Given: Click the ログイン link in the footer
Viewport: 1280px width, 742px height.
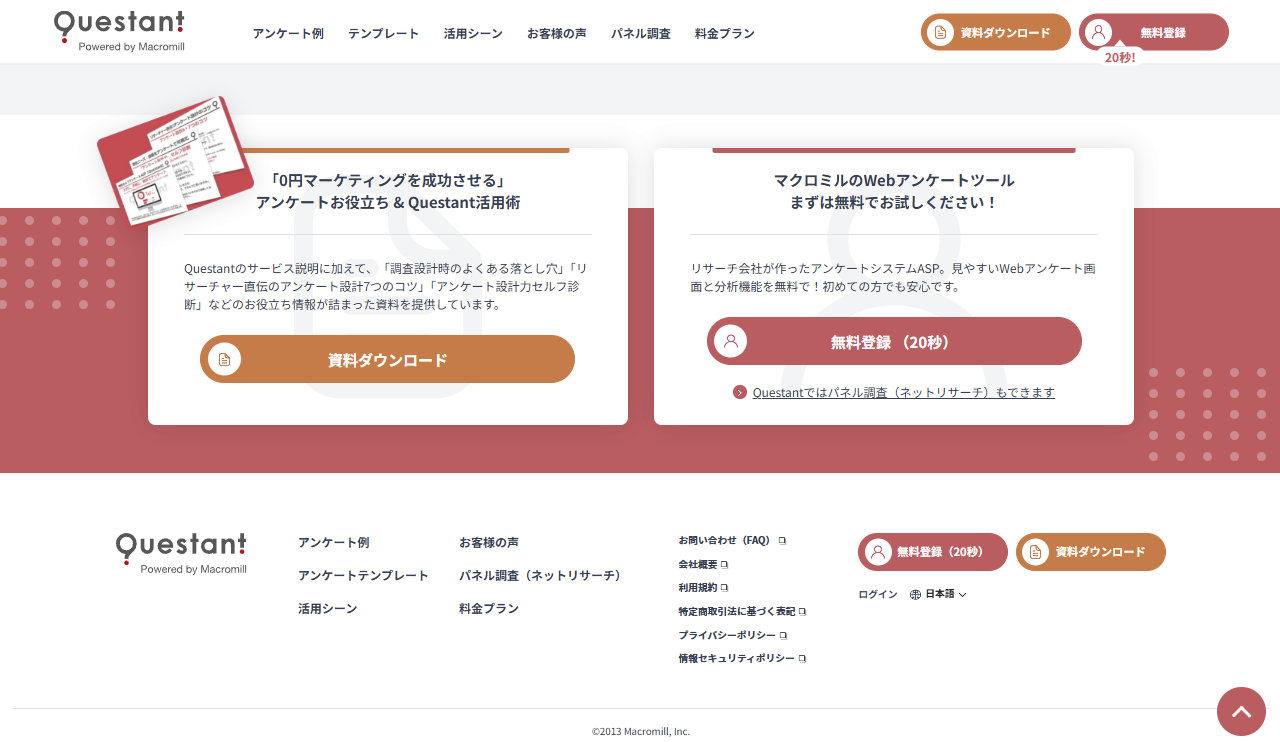Looking at the screenshot, I should [878, 594].
